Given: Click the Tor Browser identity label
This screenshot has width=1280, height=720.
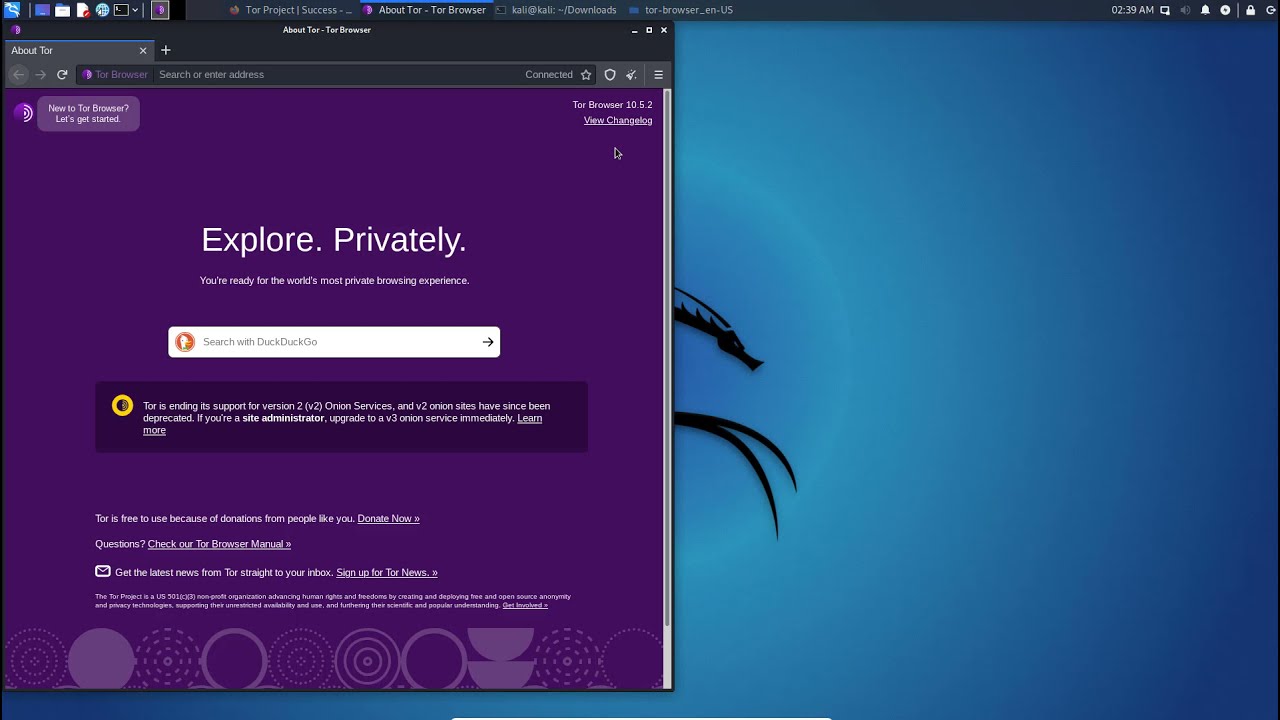Looking at the screenshot, I should (115, 74).
